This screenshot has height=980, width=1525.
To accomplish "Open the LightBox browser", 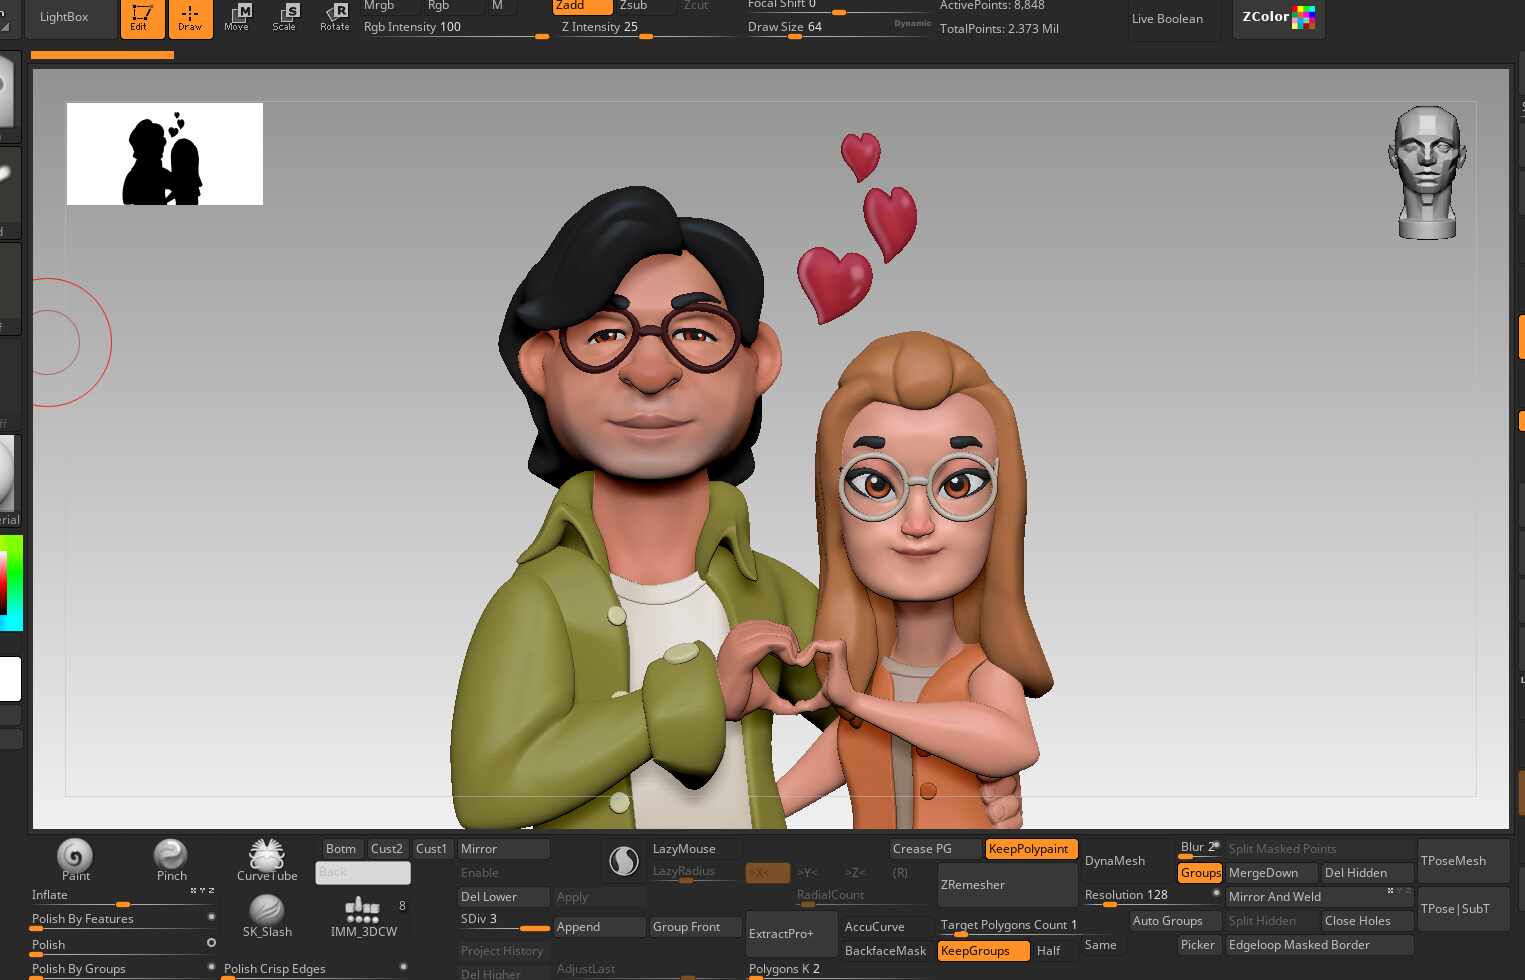I will click(x=64, y=17).
